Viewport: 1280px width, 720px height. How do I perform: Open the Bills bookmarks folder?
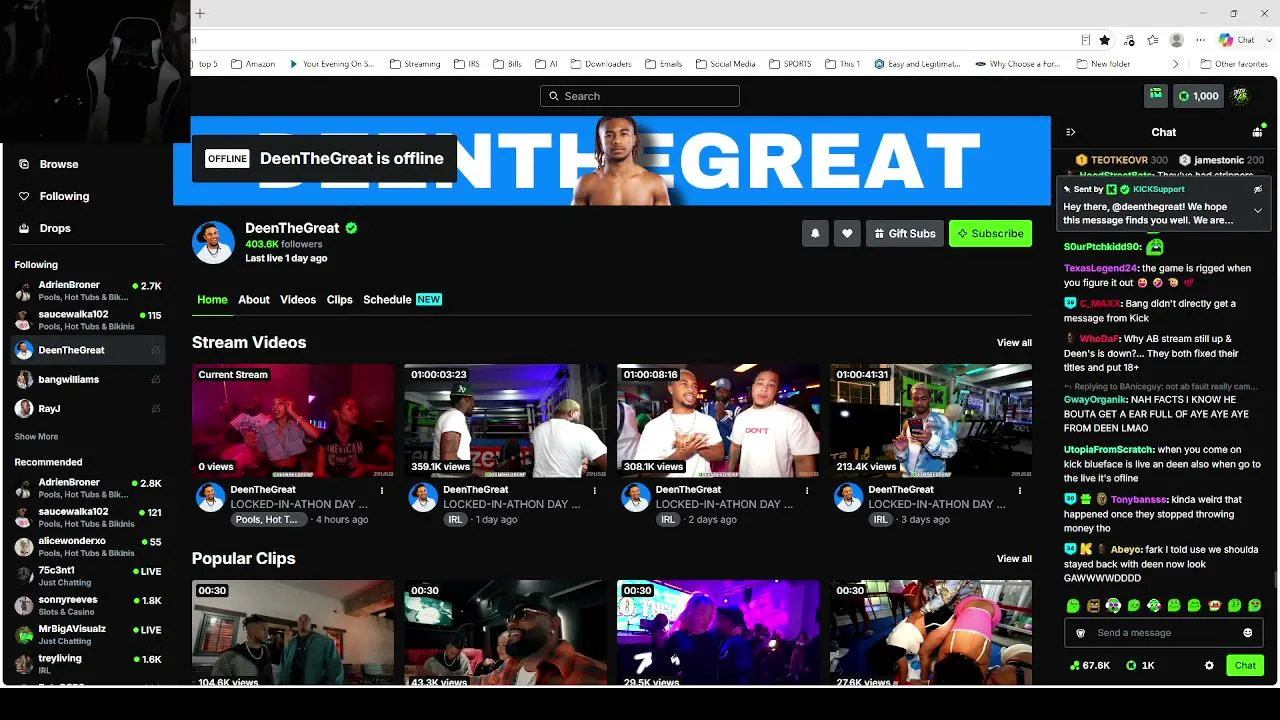507,64
